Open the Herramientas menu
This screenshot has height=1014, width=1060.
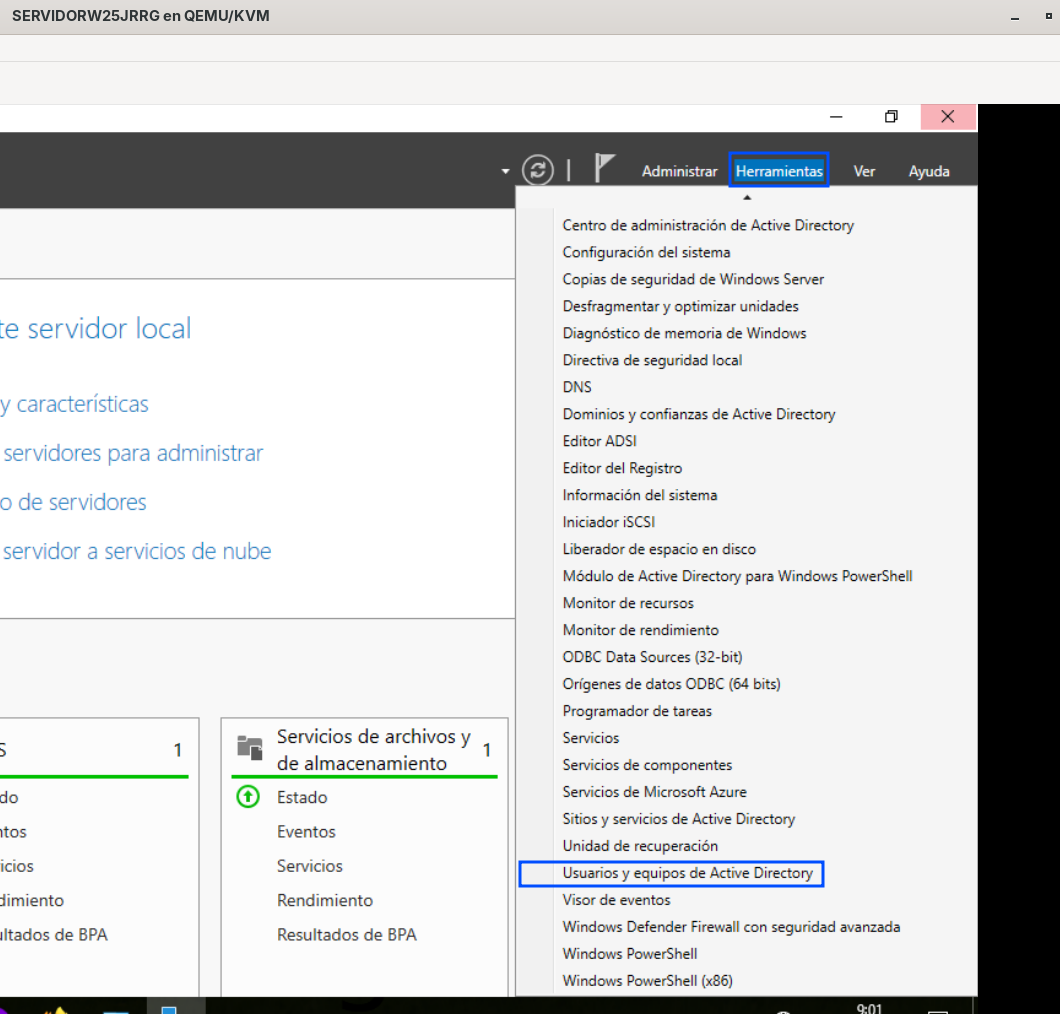pyautogui.click(x=779, y=171)
